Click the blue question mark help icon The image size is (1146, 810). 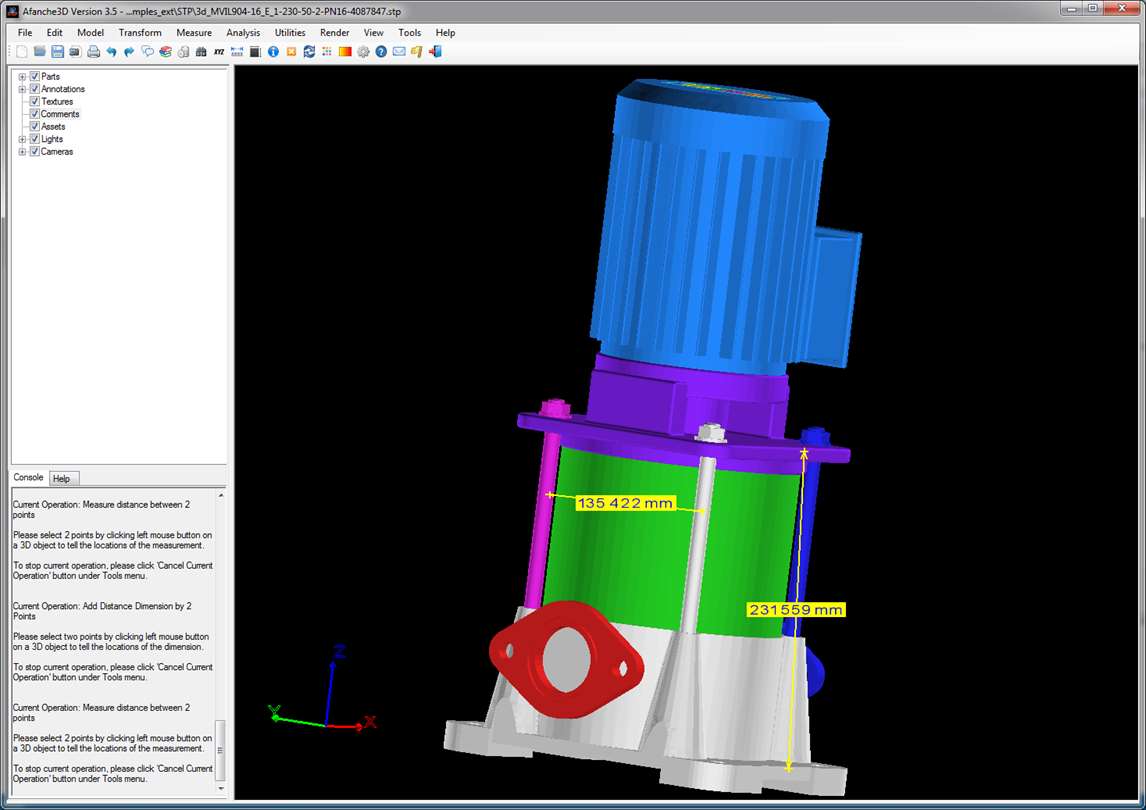coord(381,51)
